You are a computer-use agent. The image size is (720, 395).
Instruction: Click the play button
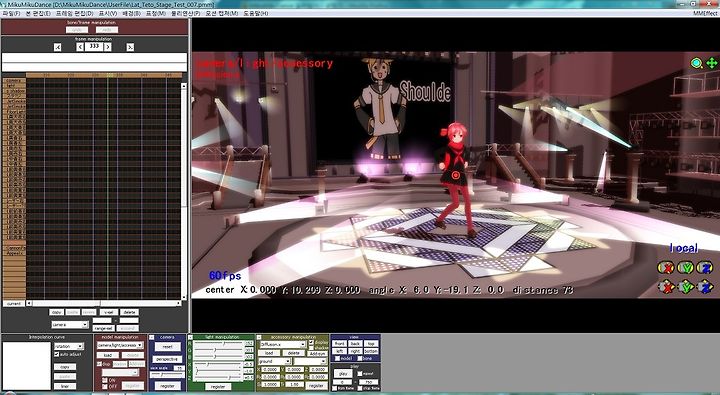point(343,373)
